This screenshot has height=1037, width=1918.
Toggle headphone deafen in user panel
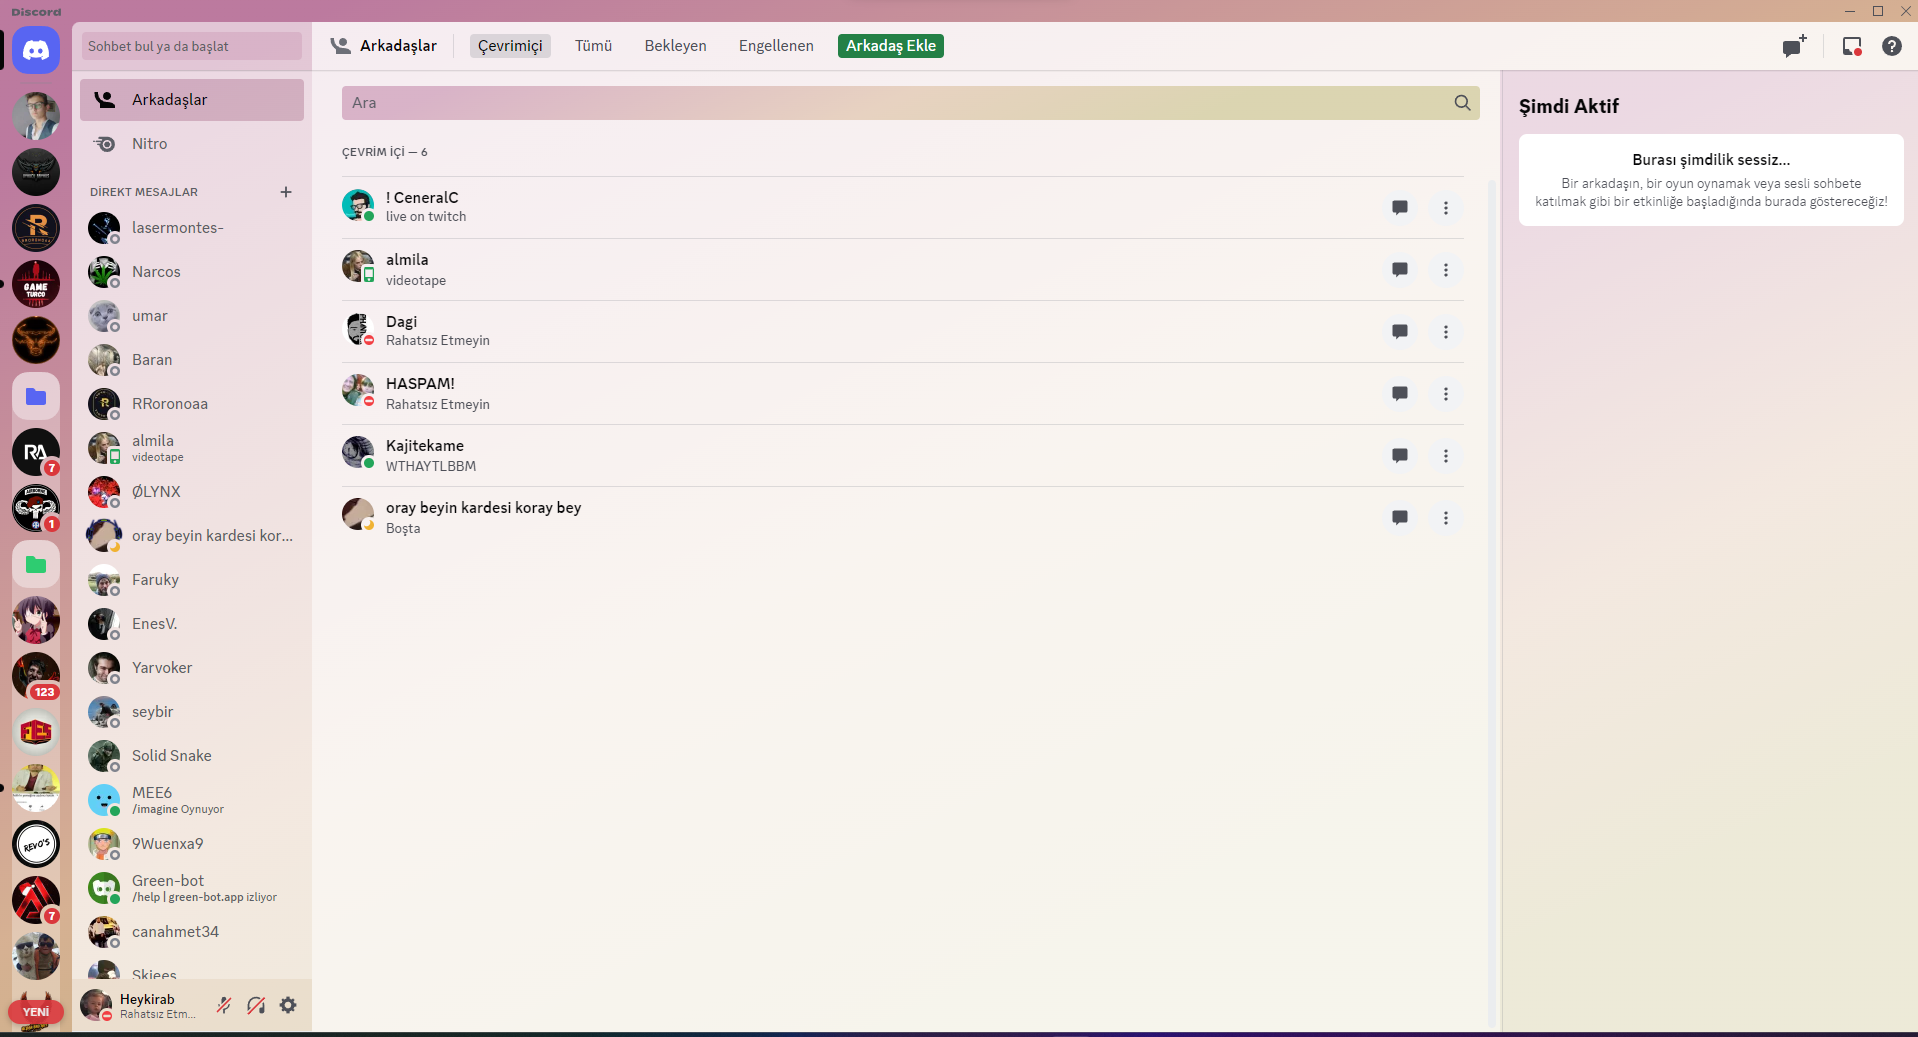[256, 1005]
